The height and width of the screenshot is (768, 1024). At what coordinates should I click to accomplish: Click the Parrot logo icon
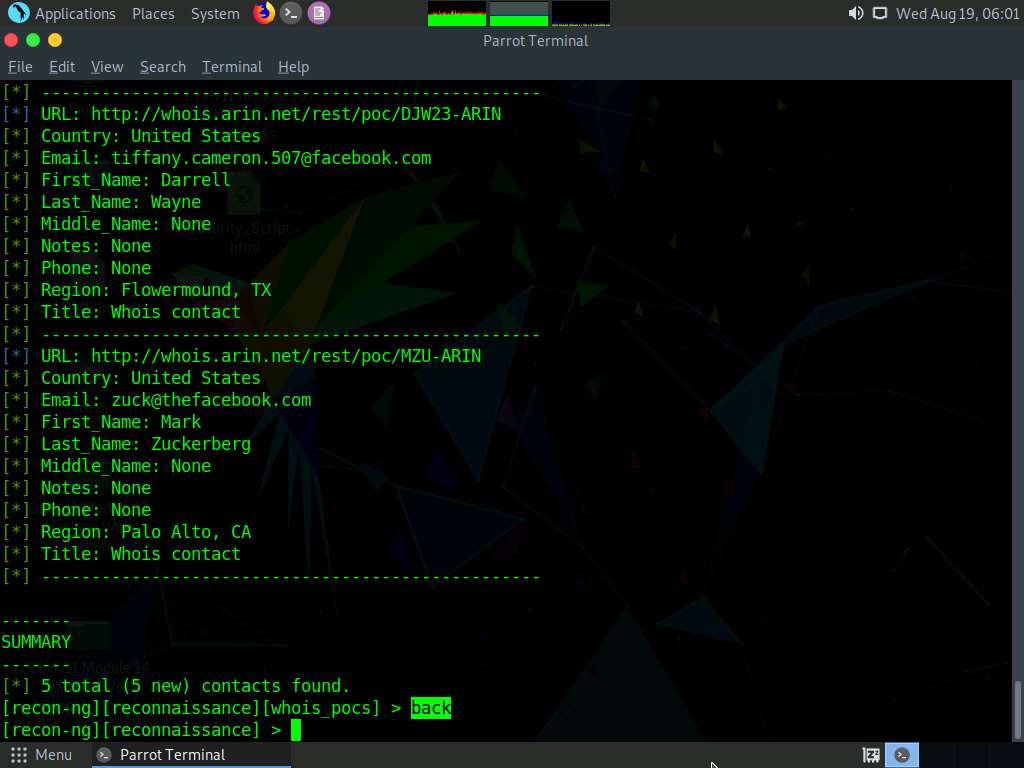[18, 13]
